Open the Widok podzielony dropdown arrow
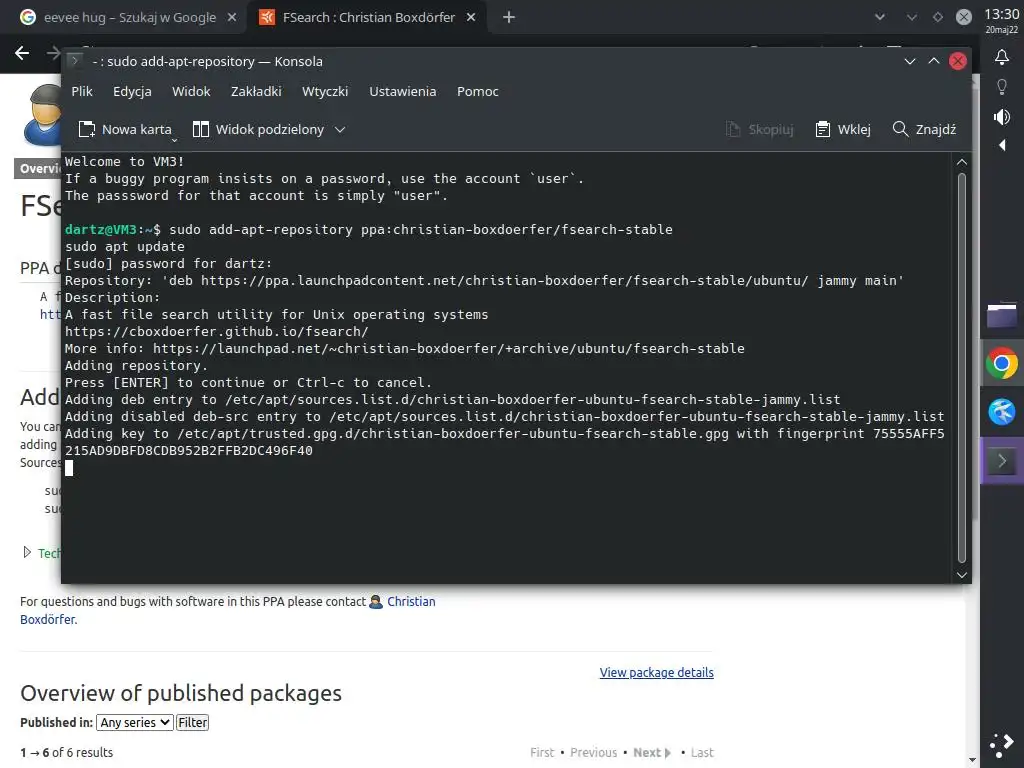1024x768 pixels. 340,129
